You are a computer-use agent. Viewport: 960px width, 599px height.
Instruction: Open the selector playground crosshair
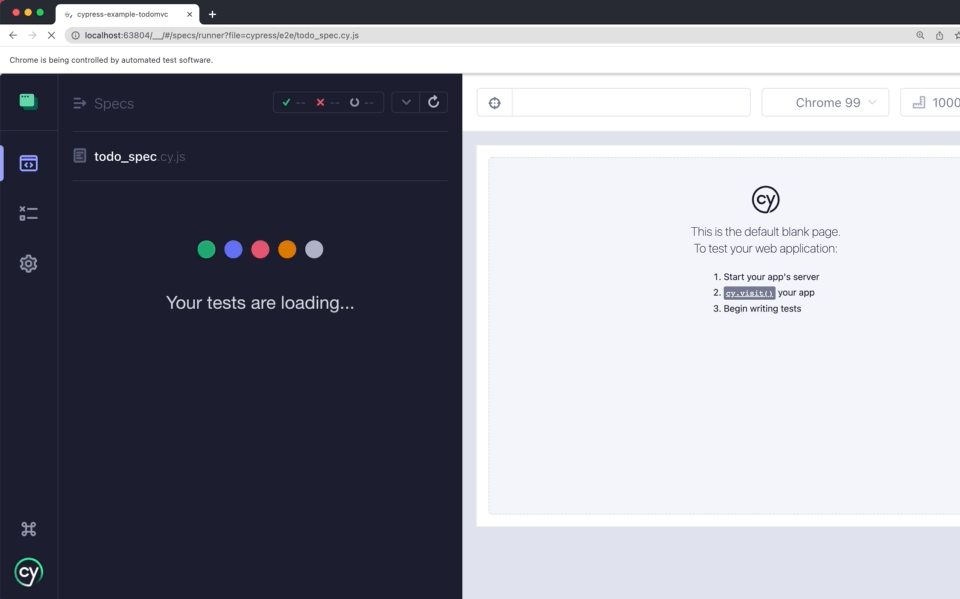click(494, 103)
